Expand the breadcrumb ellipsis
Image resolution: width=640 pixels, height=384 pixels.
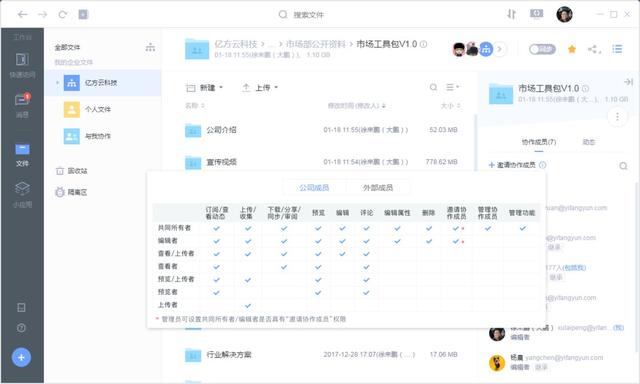click(271, 44)
